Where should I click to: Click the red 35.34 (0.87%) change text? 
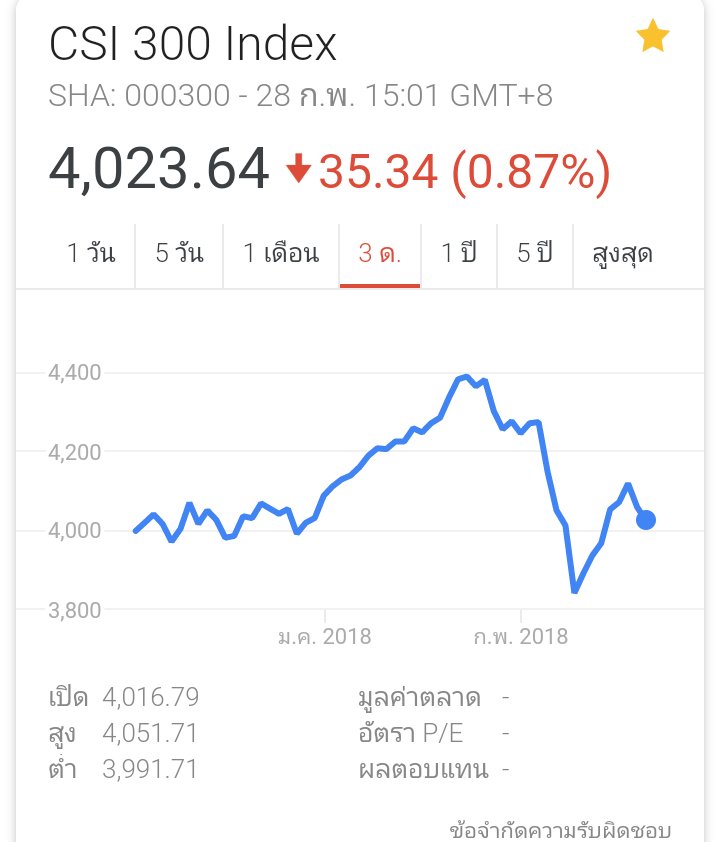click(x=464, y=172)
